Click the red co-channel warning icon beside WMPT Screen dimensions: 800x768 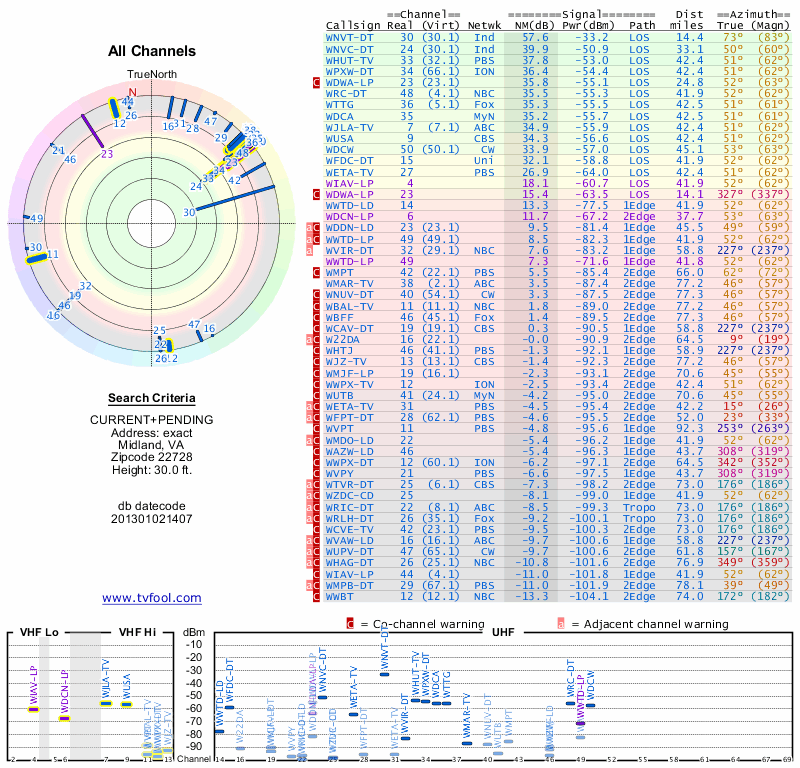[x=316, y=272]
